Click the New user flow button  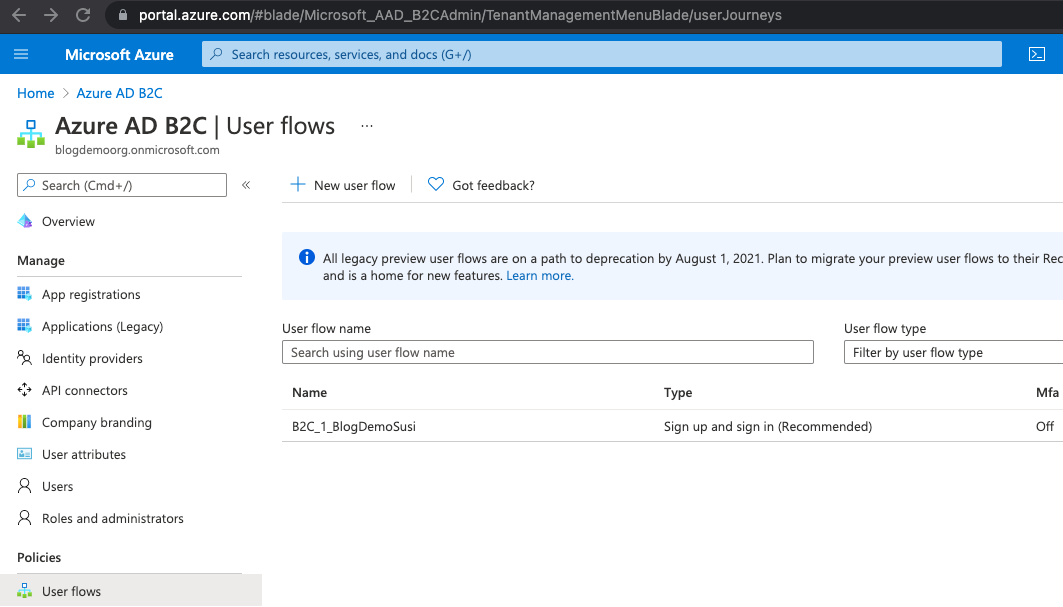[343, 185]
